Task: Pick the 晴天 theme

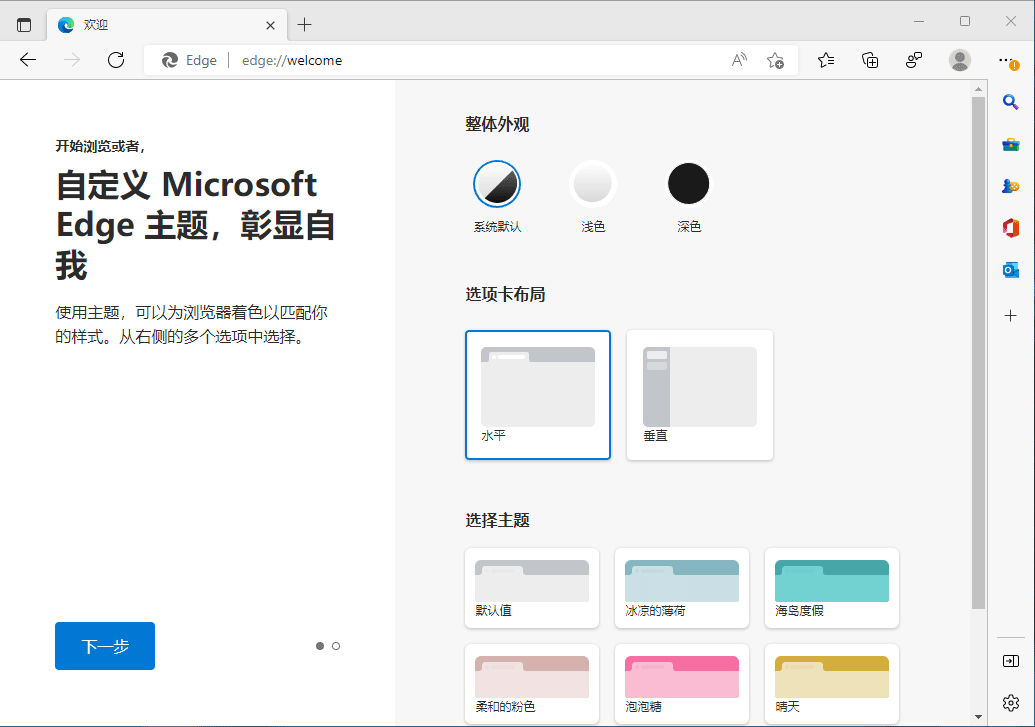Action: (x=832, y=684)
